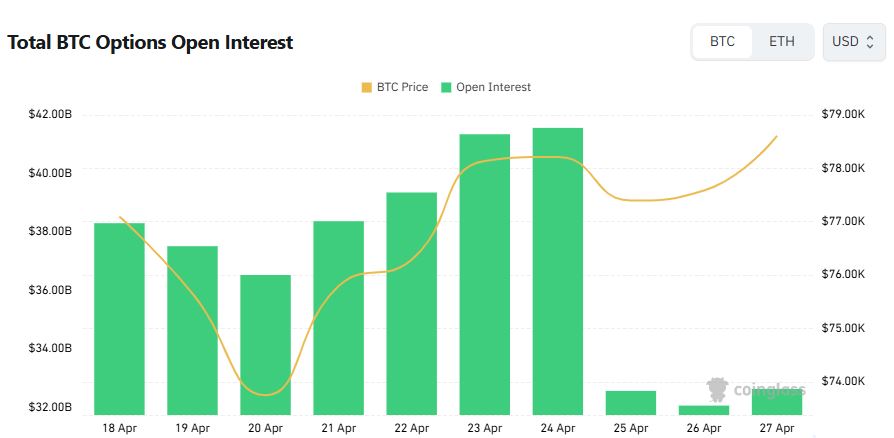894x438 pixels.
Task: Click the BTC price line end at 27 Apr
Action: click(777, 137)
